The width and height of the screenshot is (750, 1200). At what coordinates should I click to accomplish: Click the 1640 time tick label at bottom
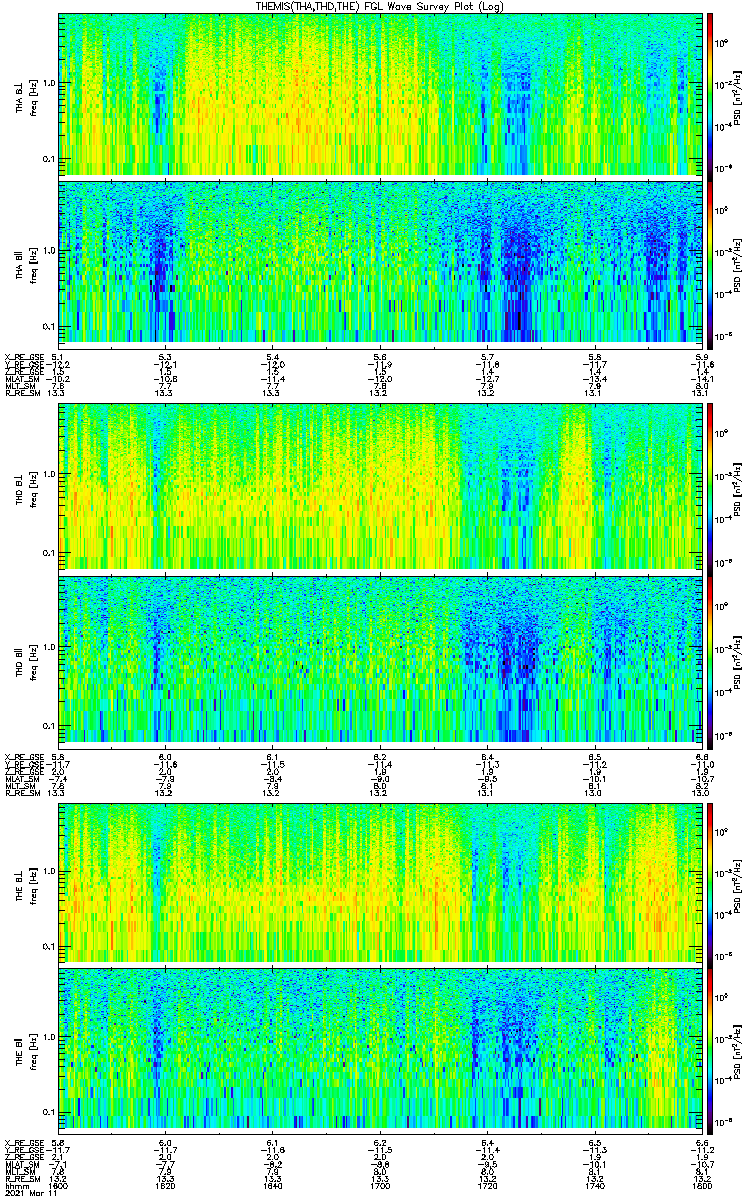click(273, 1185)
